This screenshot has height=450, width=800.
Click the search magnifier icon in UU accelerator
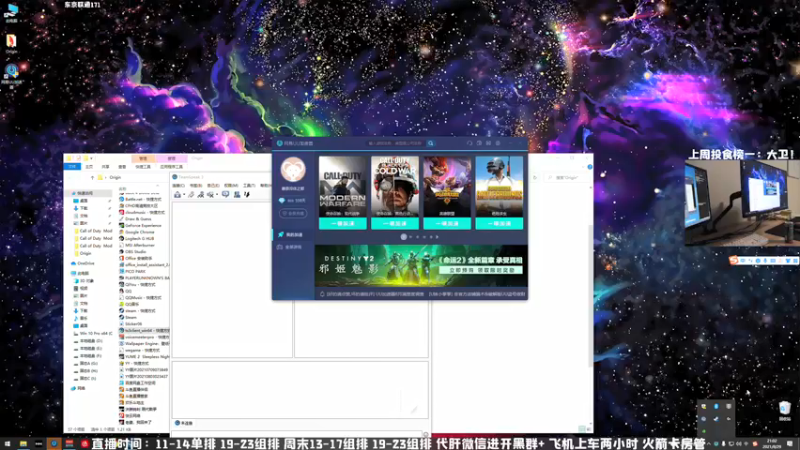click(431, 143)
